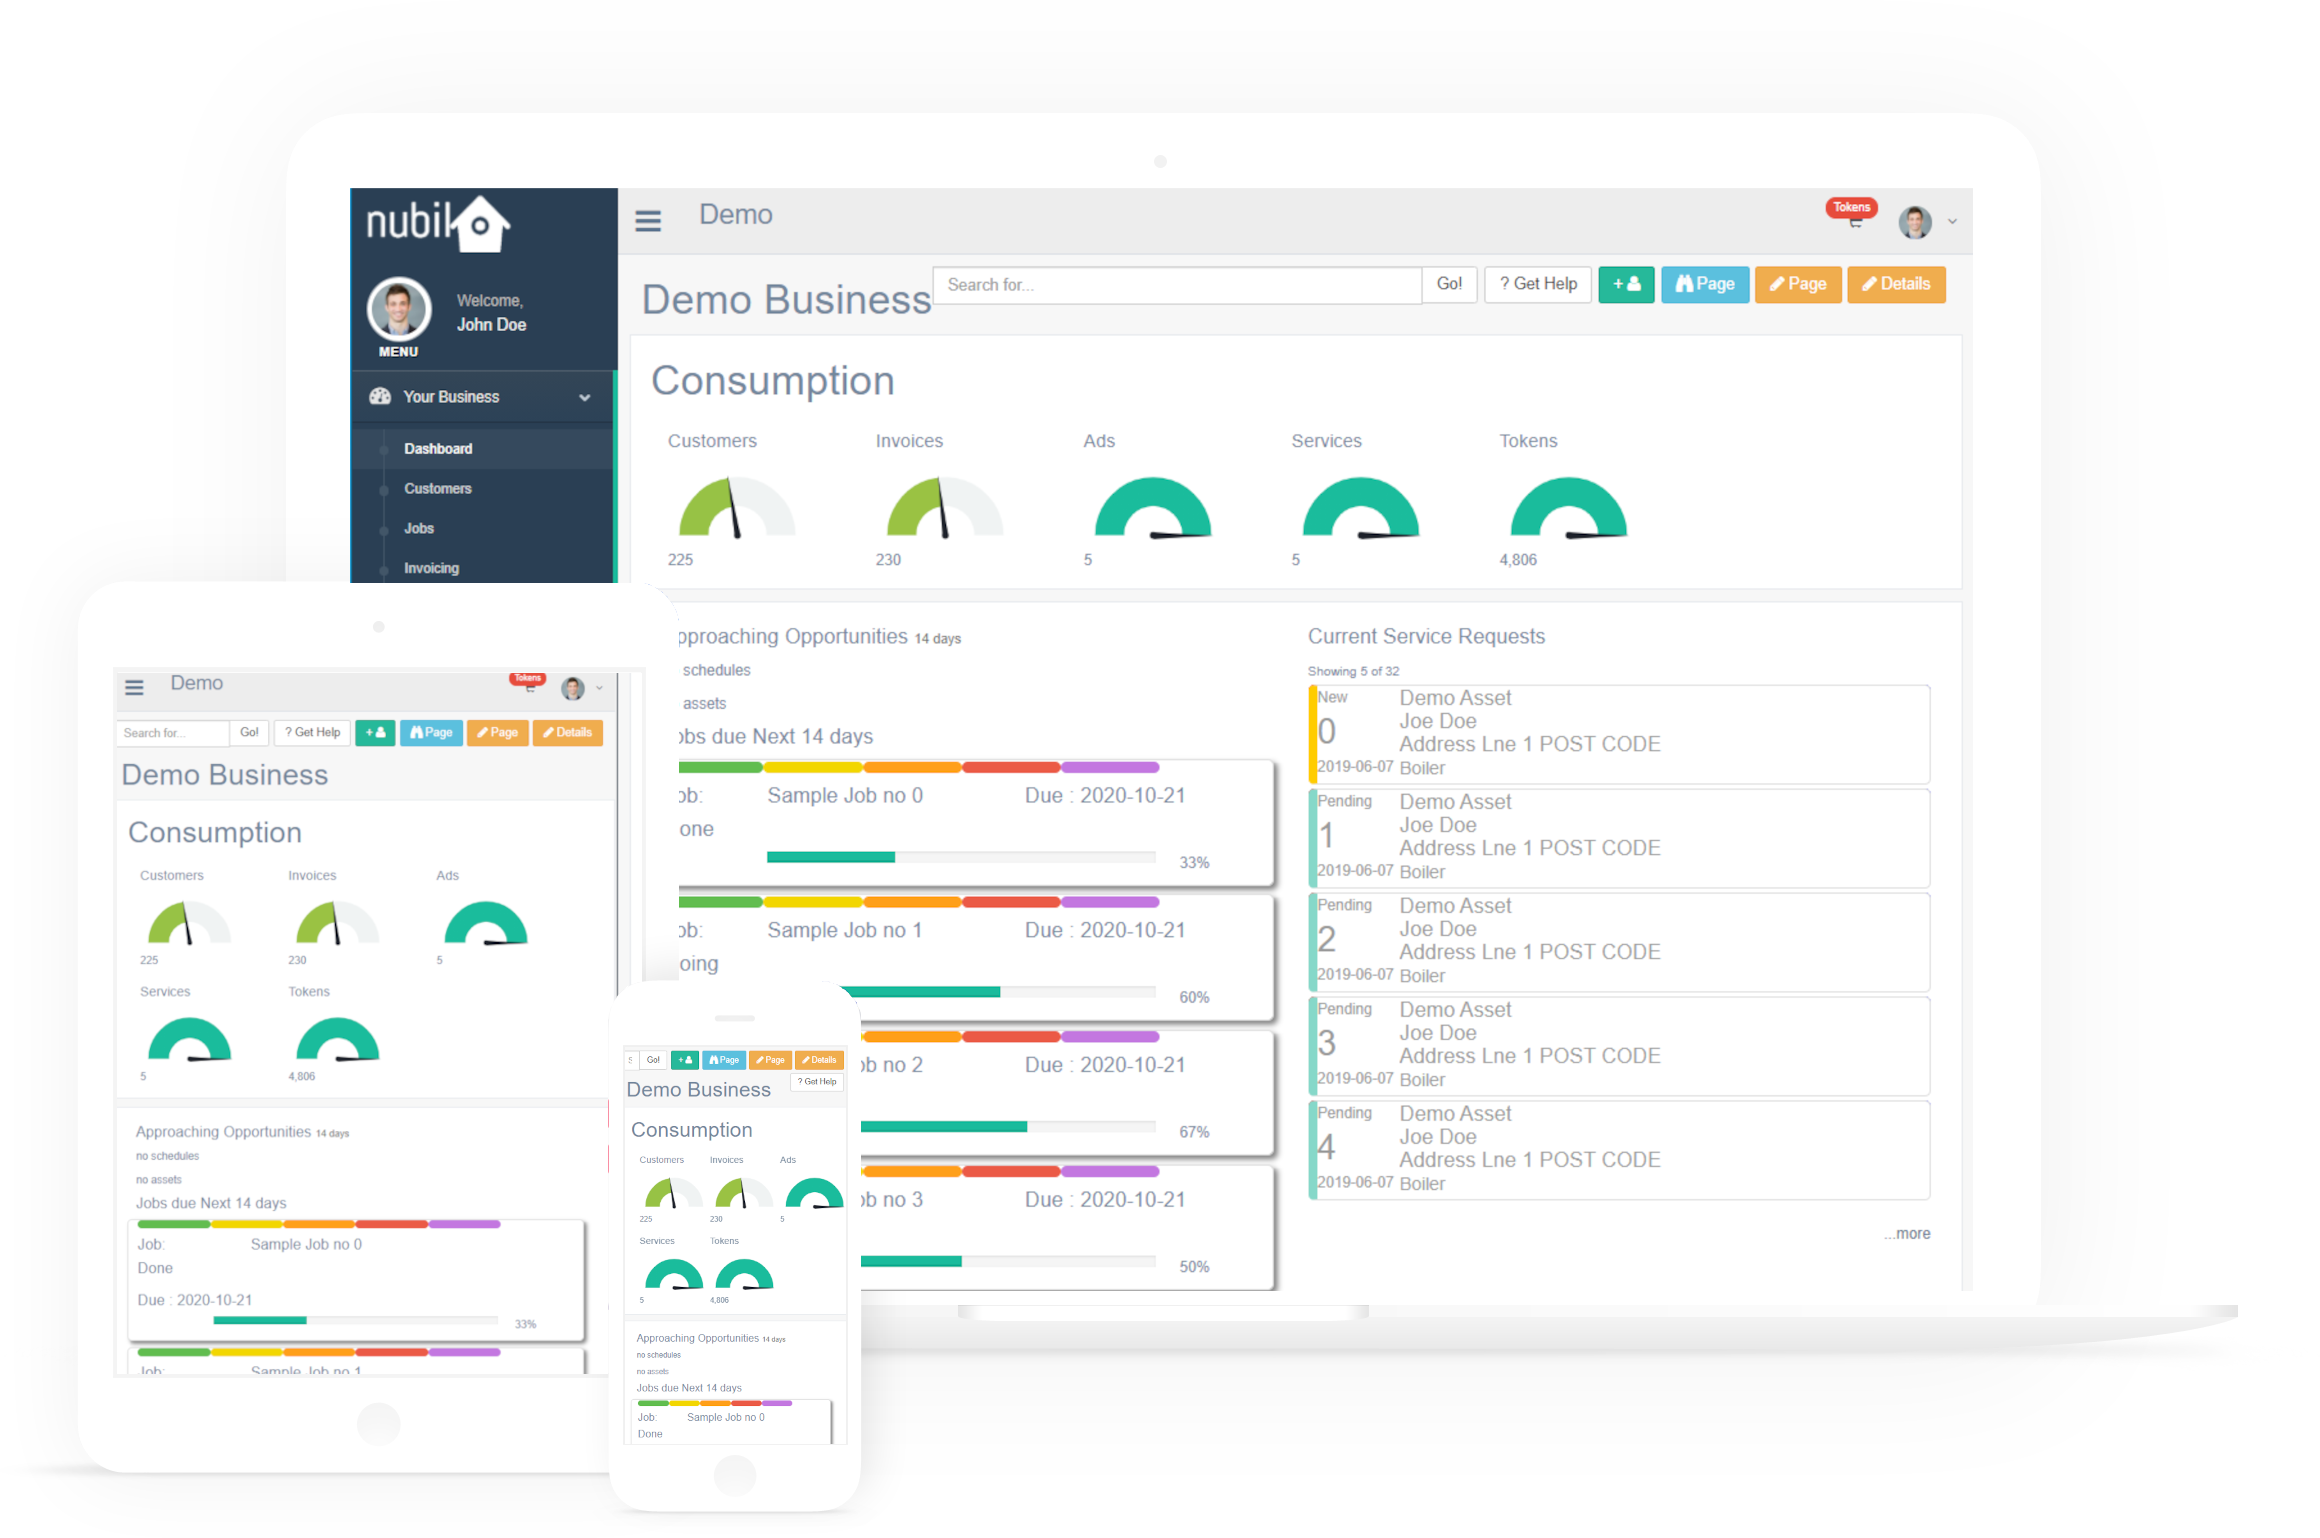
Task: Open the Pending service request numbered 1
Action: tap(1619, 838)
